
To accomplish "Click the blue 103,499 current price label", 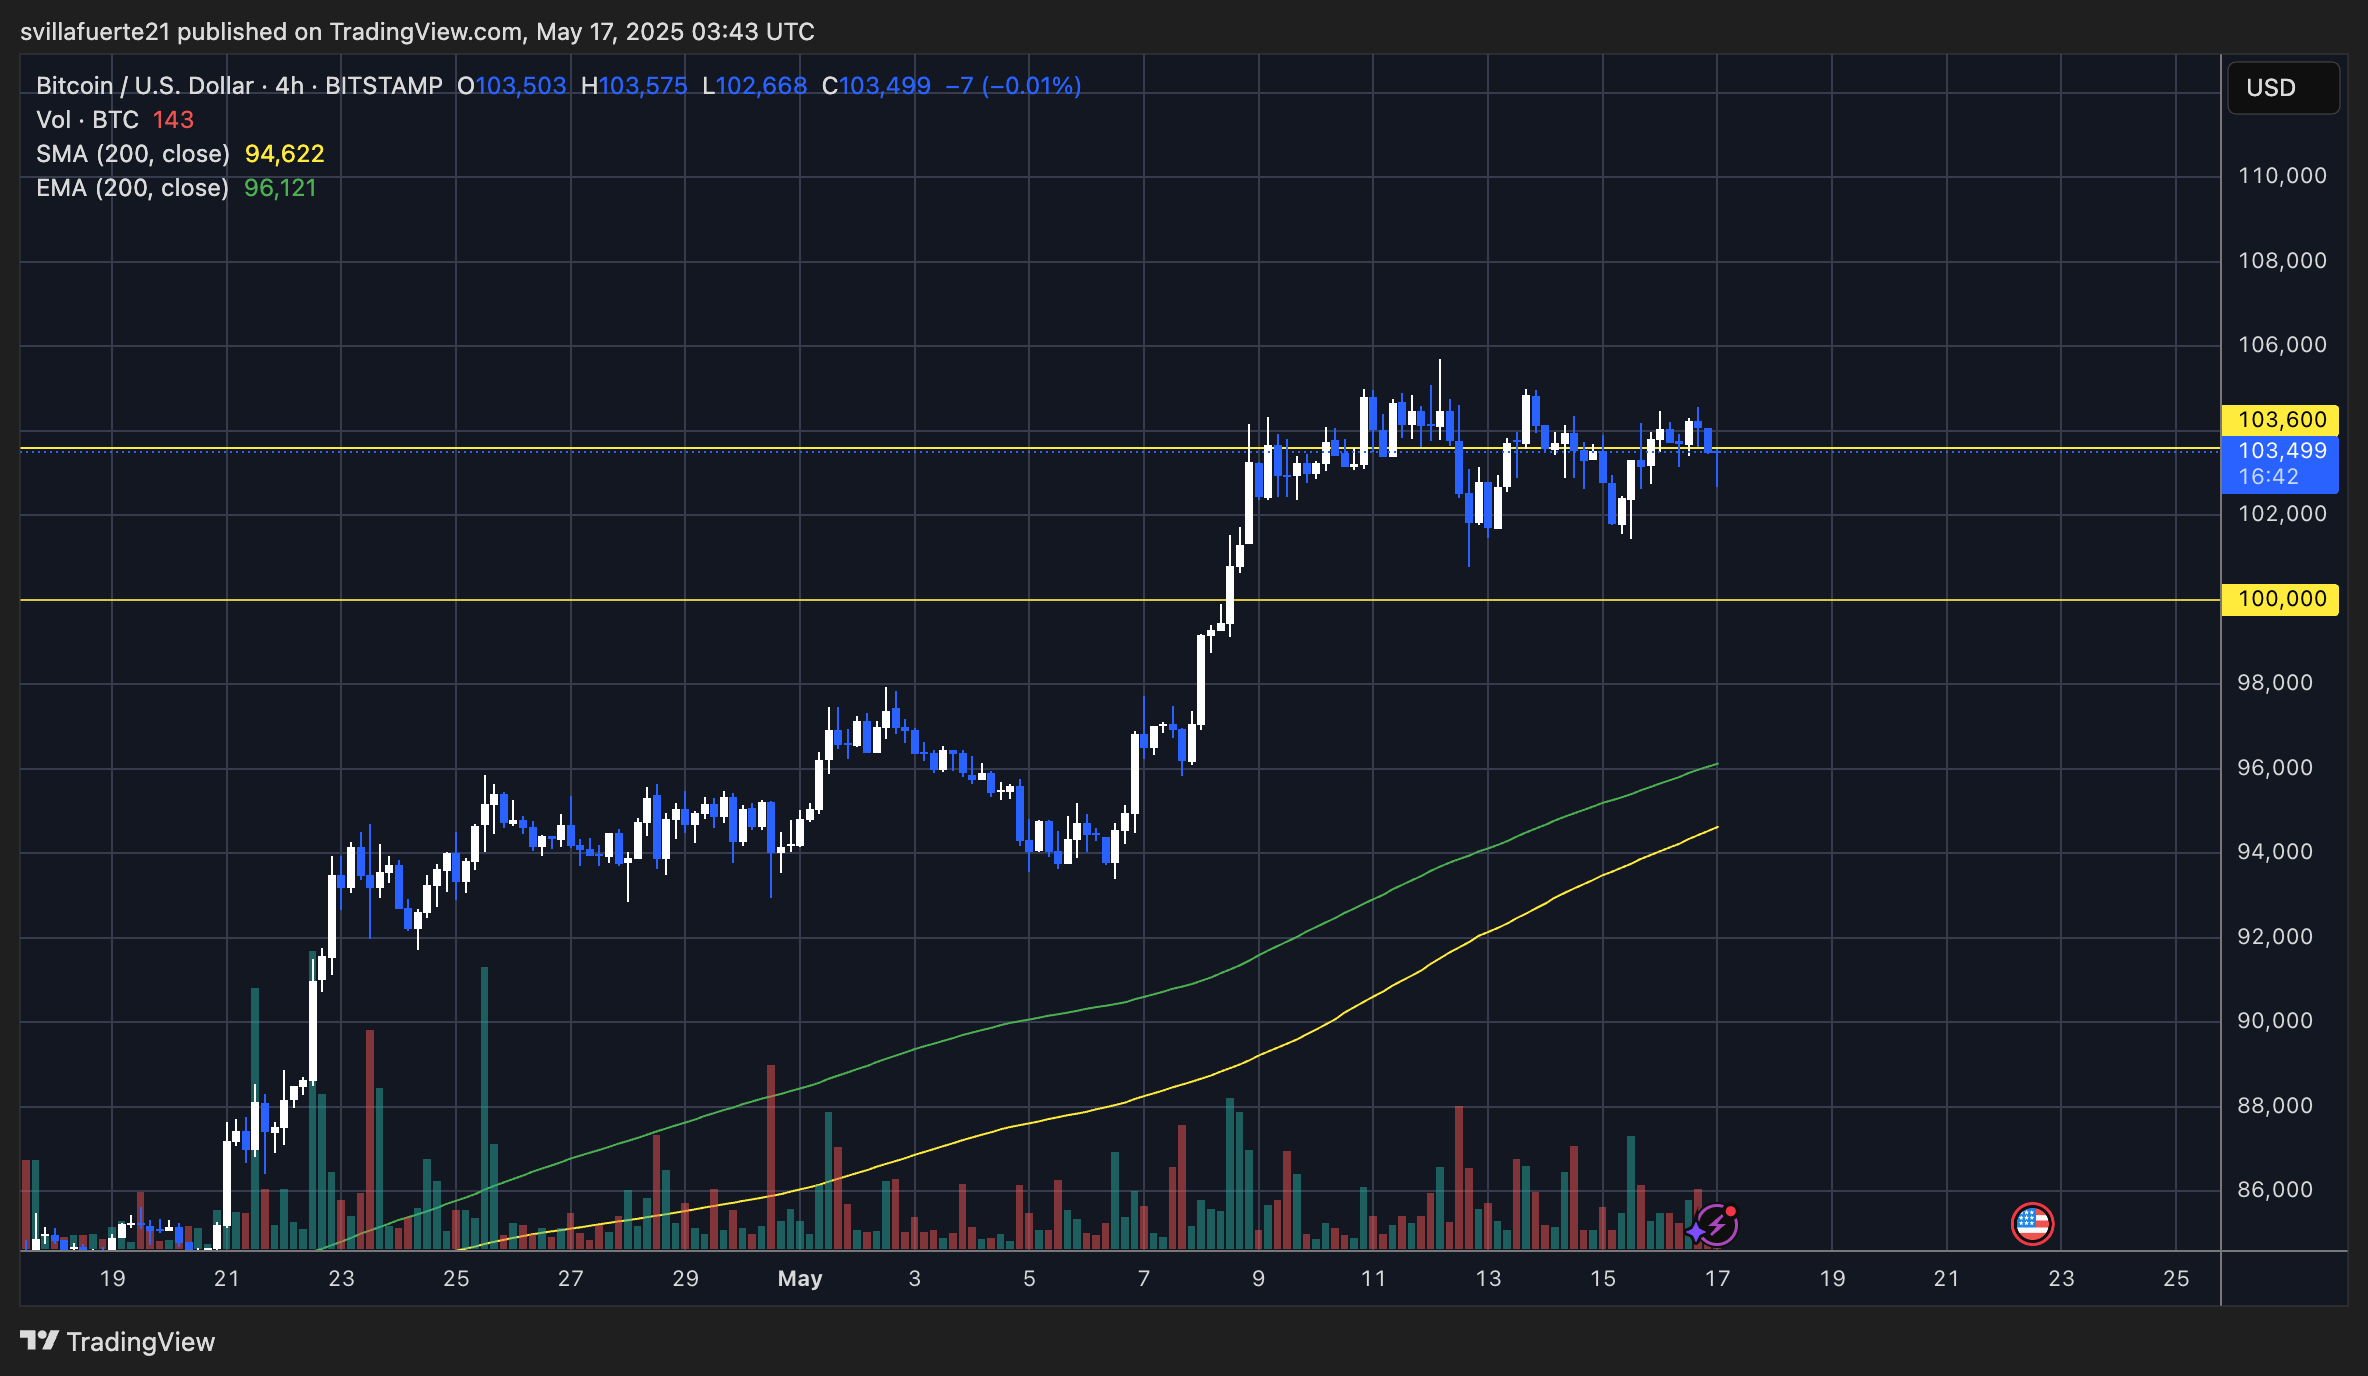I will pos(2281,452).
